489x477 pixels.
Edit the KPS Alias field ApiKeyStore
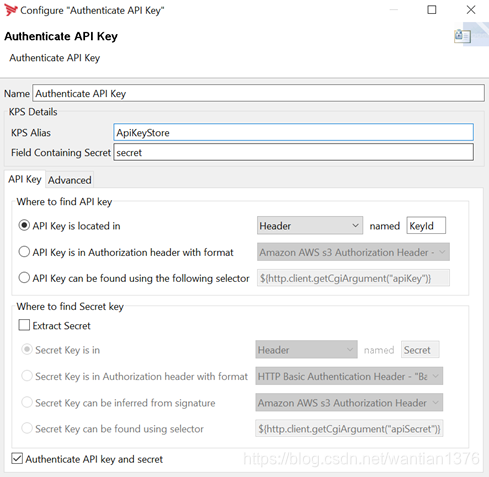click(293, 133)
